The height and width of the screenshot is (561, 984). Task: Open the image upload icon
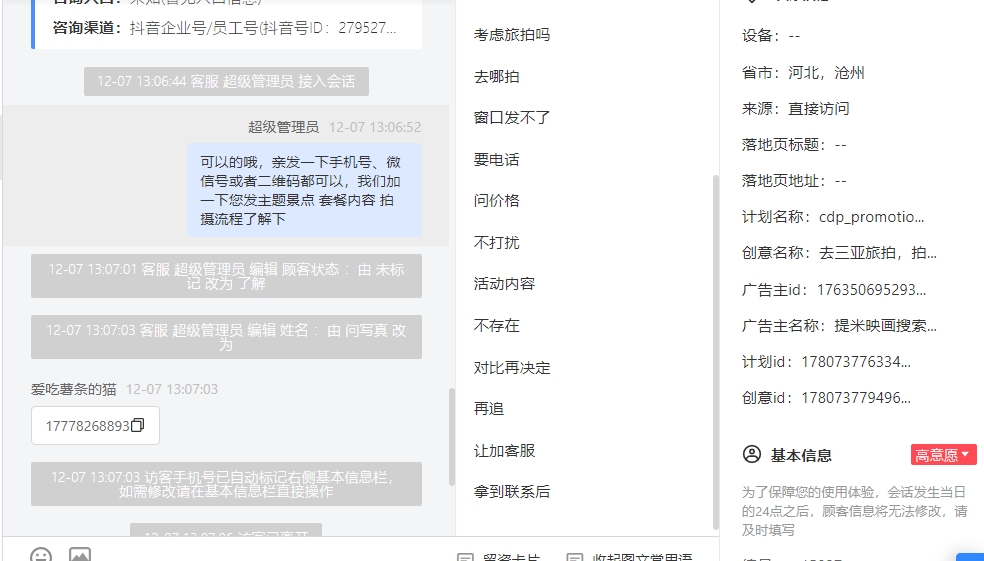tap(80, 555)
